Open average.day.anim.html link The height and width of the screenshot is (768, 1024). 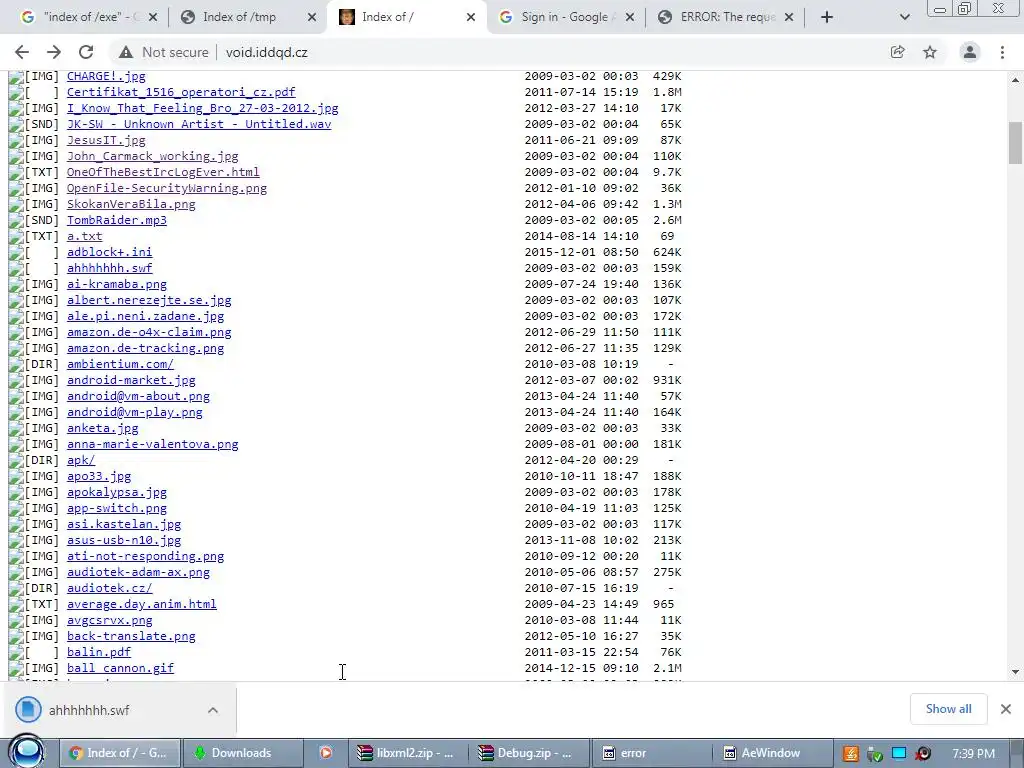click(x=142, y=604)
